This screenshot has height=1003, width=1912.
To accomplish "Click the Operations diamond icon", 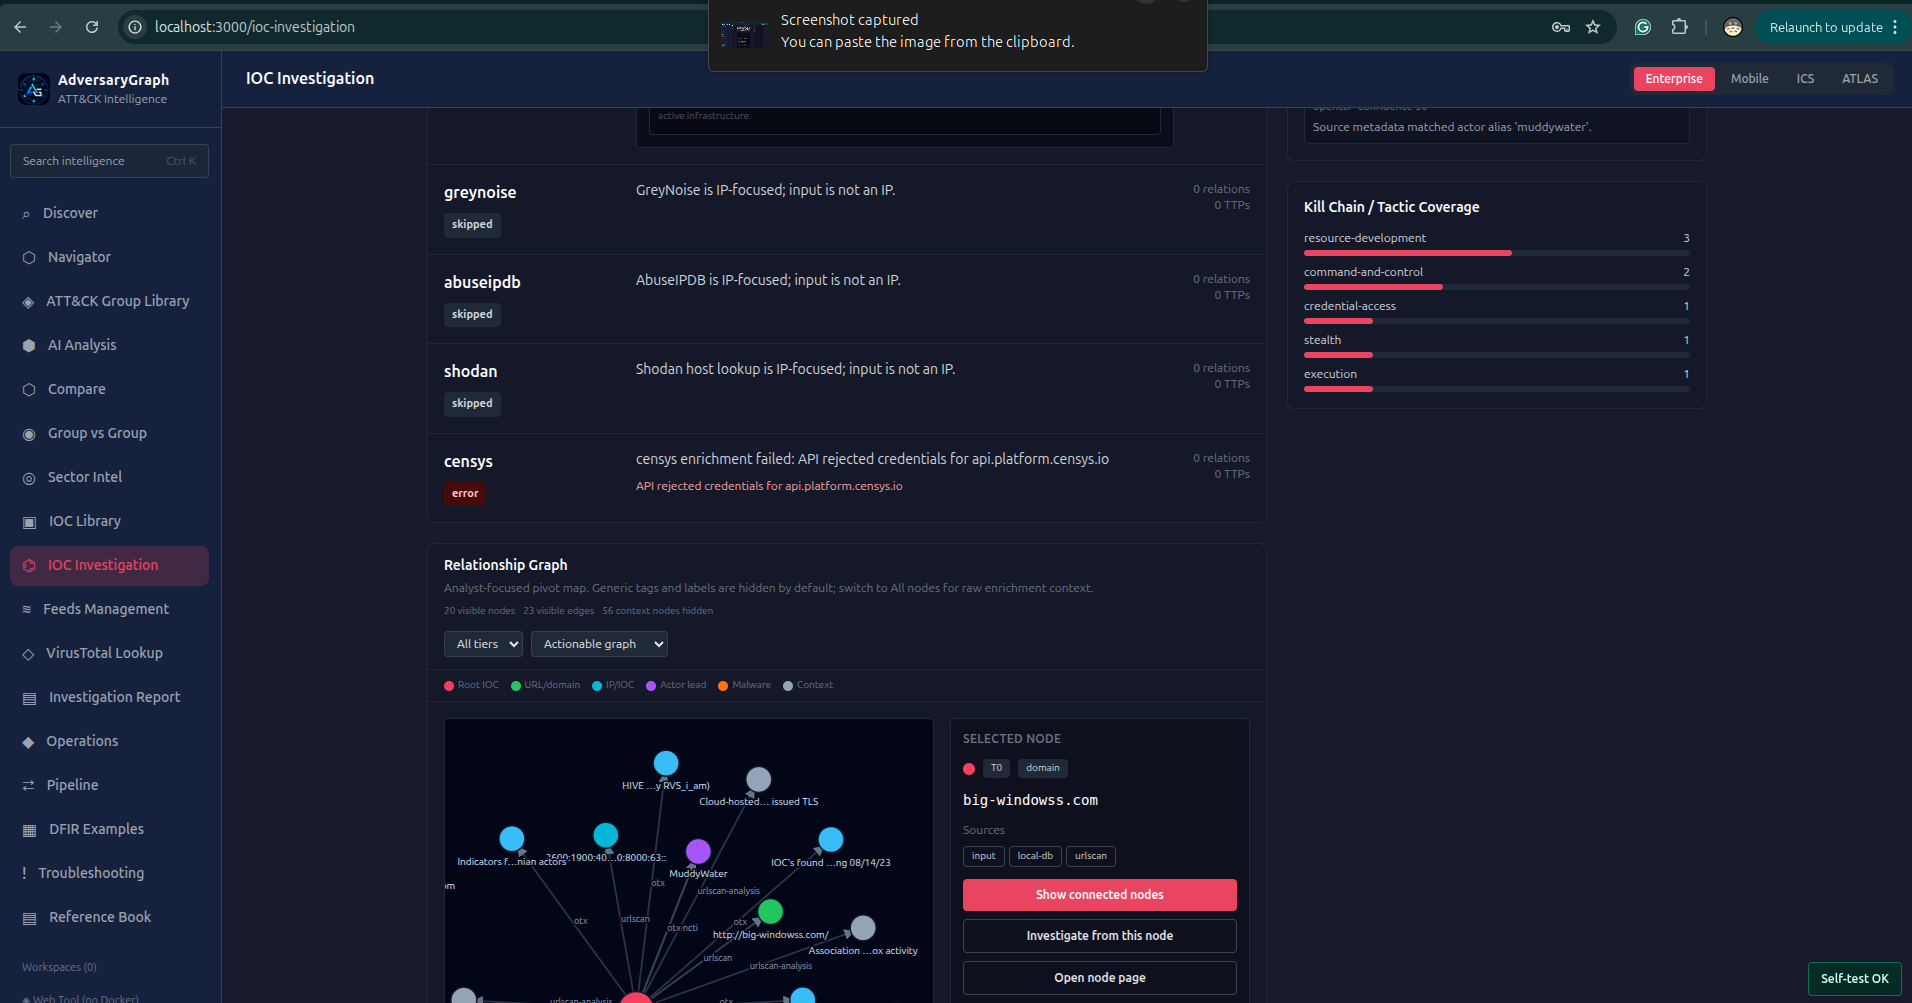I will pos(28,742).
